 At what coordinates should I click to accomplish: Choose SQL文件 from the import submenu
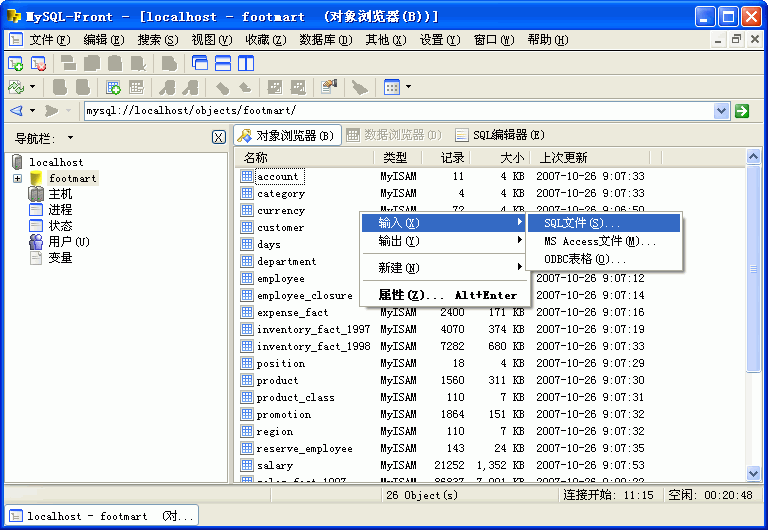[x=604, y=223]
